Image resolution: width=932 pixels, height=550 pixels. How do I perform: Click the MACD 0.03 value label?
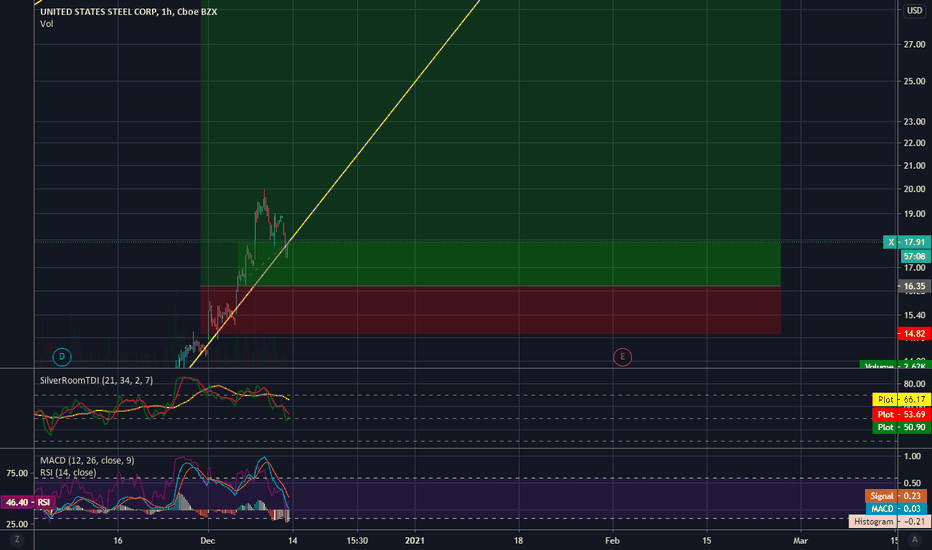tap(896, 509)
